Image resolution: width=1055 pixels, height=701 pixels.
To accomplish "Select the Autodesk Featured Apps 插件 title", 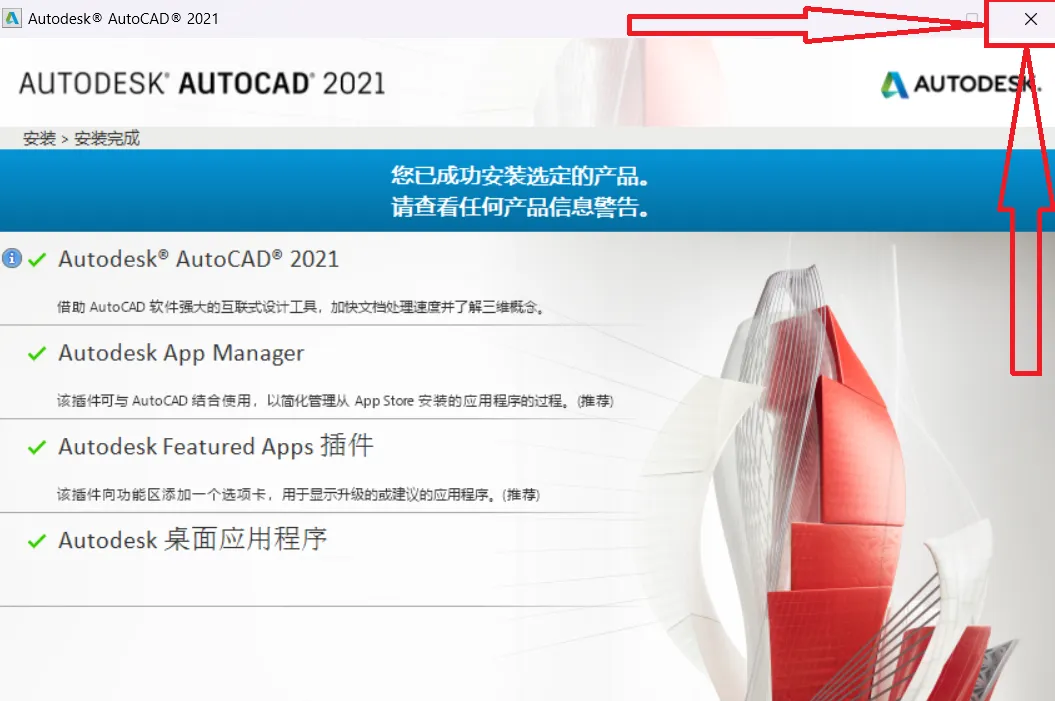I will [x=216, y=446].
